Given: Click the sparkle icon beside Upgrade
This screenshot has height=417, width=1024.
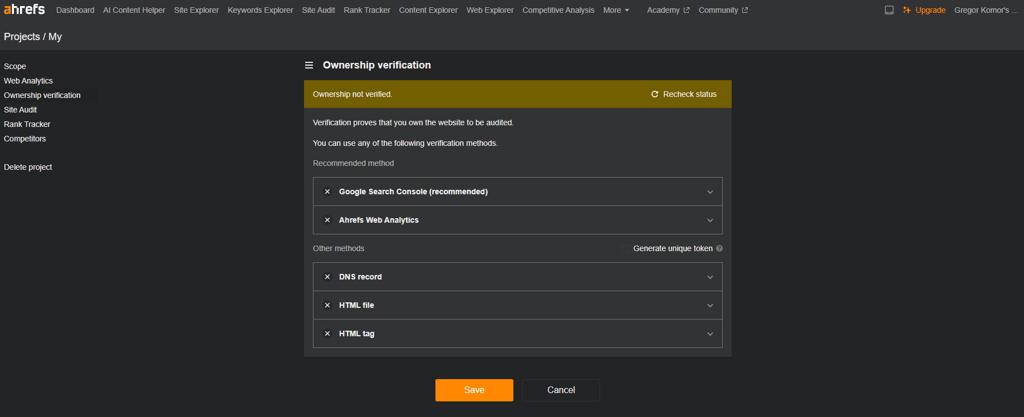Looking at the screenshot, I should point(906,10).
